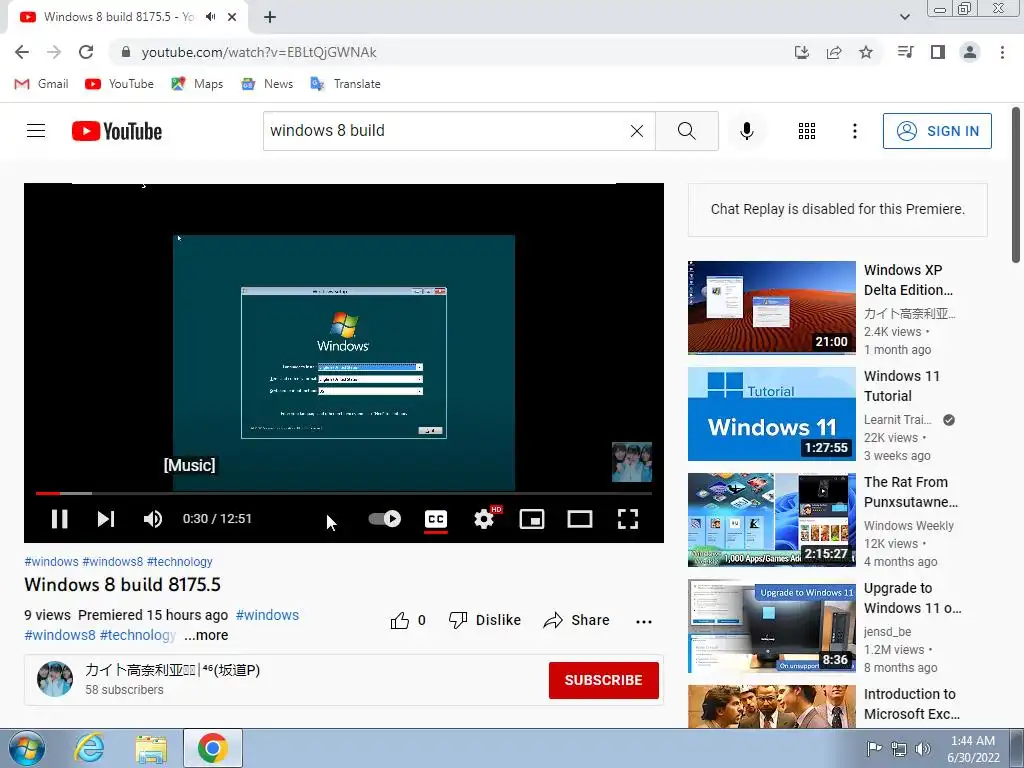Share the video

coord(576,620)
